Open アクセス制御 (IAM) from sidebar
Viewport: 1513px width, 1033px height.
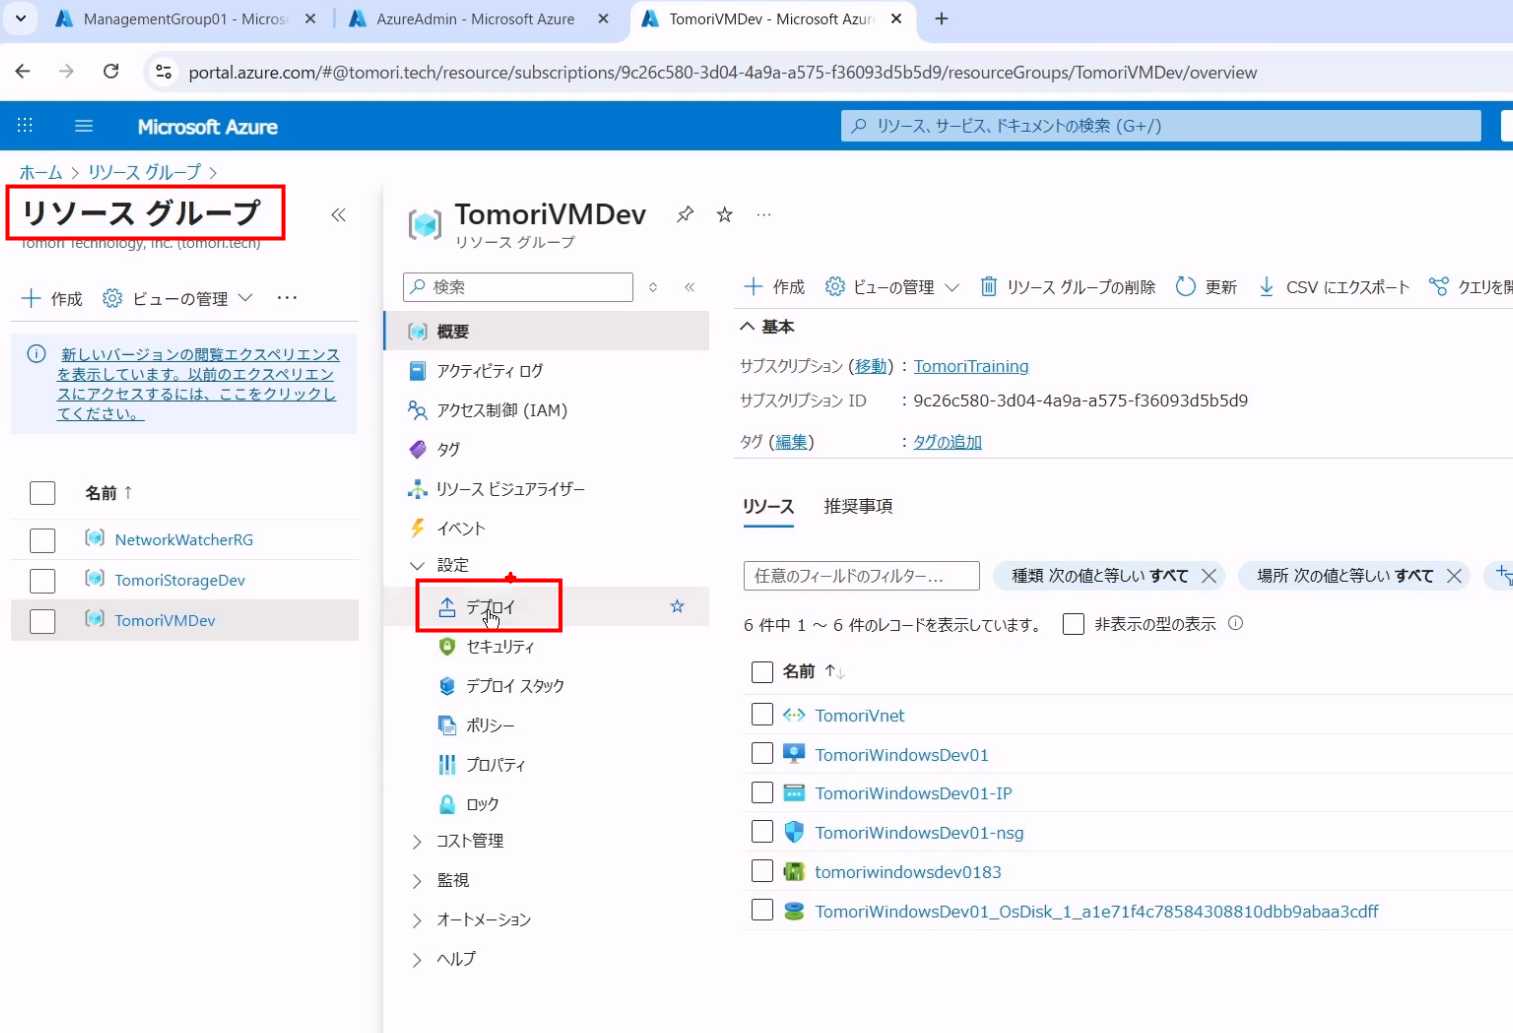click(x=501, y=410)
